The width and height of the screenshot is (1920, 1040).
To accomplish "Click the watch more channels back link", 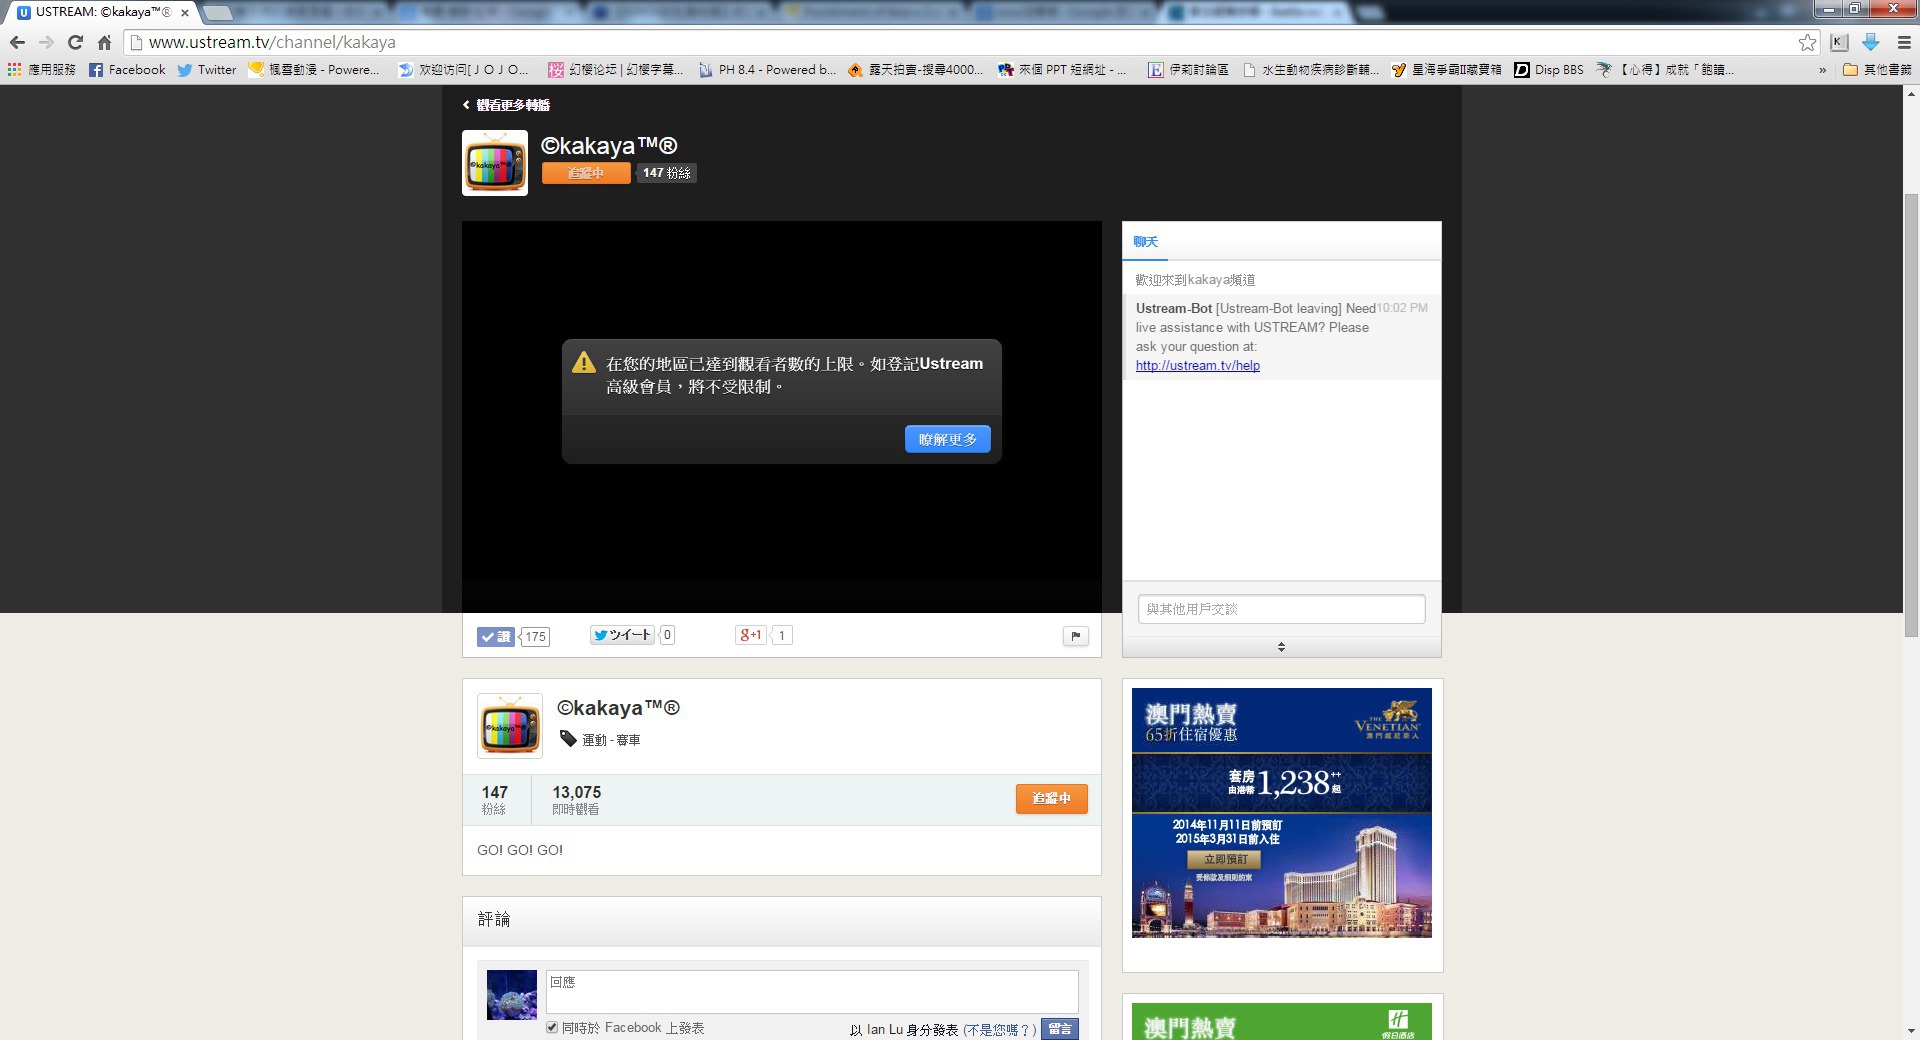I will tap(506, 105).
